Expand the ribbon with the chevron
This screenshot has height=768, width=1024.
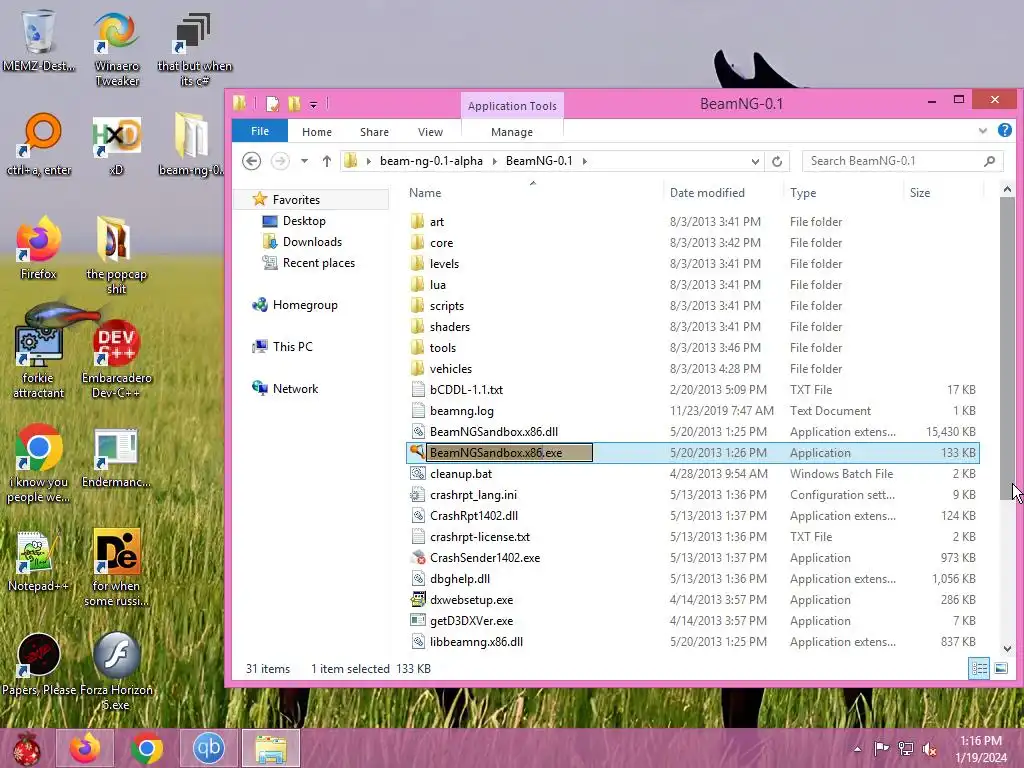click(983, 131)
